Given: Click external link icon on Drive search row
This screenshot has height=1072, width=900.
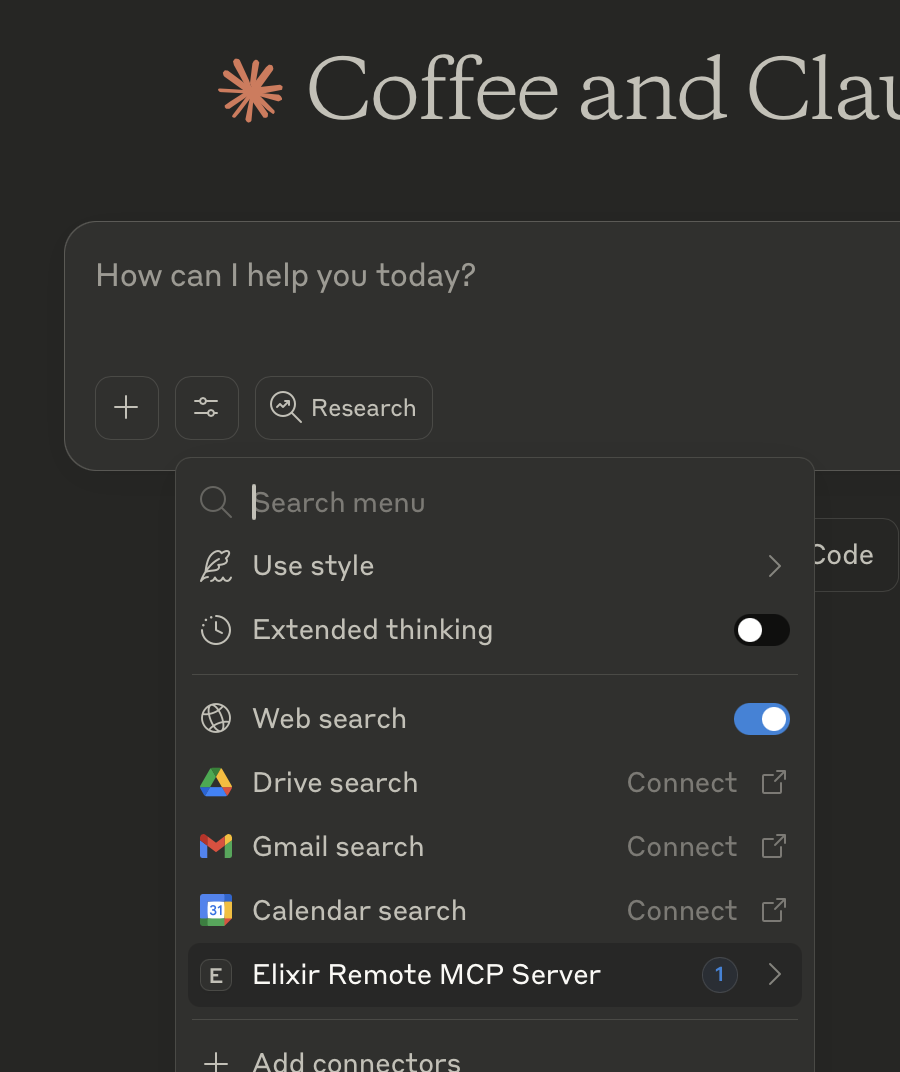Looking at the screenshot, I should [773, 783].
